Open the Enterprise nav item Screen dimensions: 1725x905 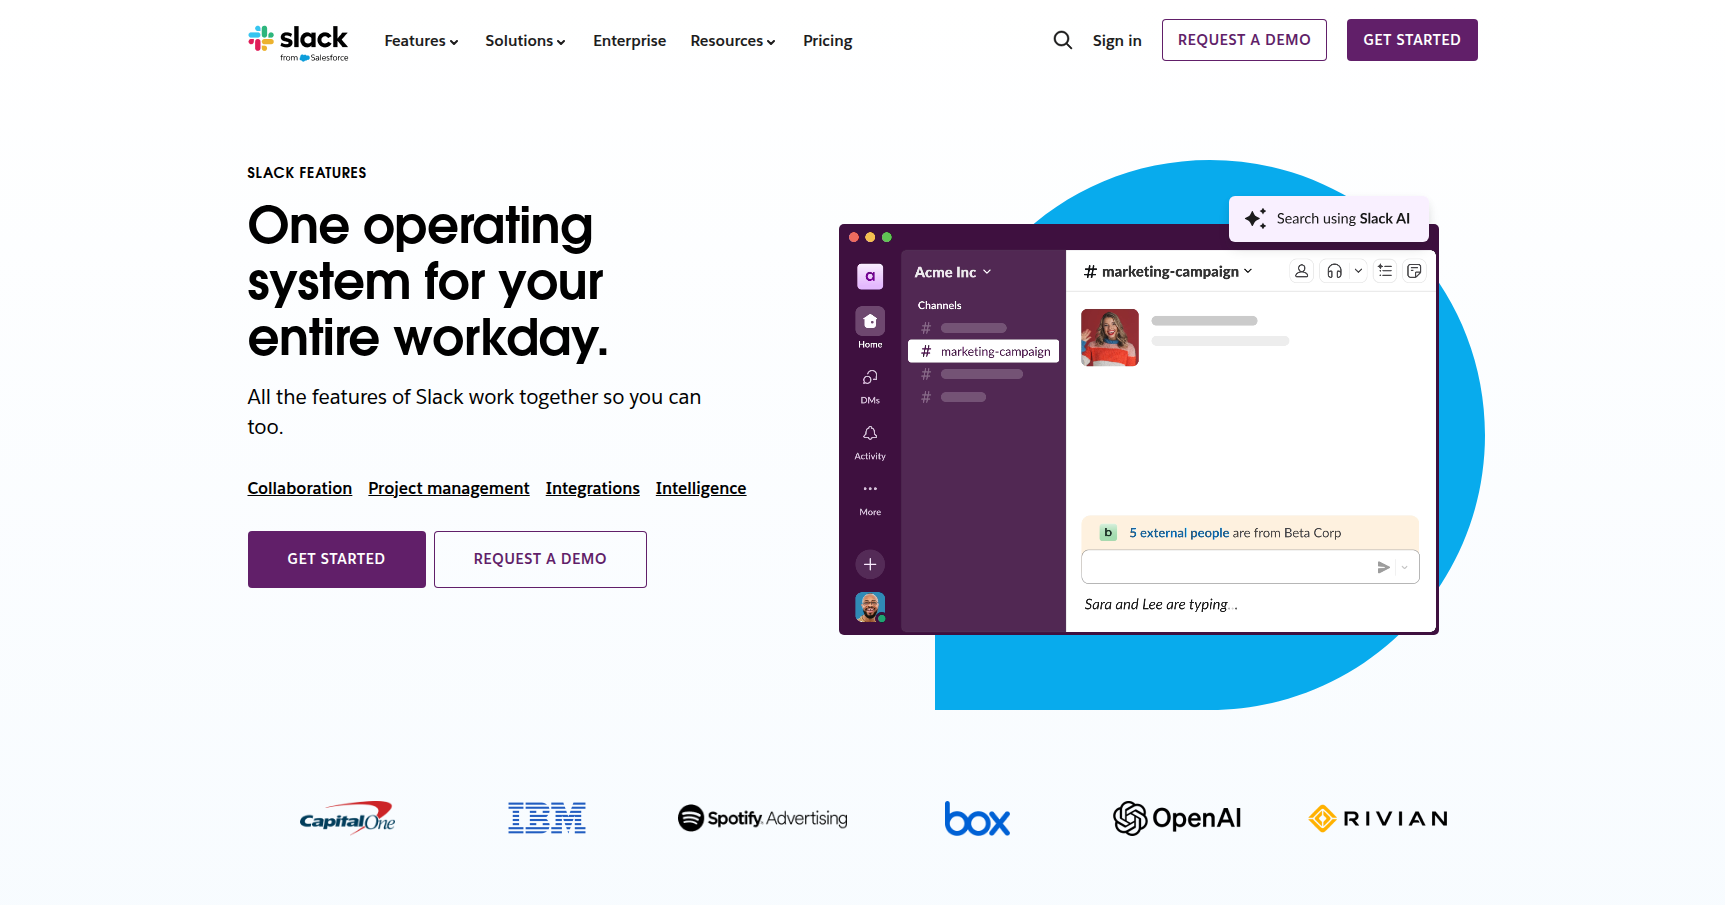629,41
